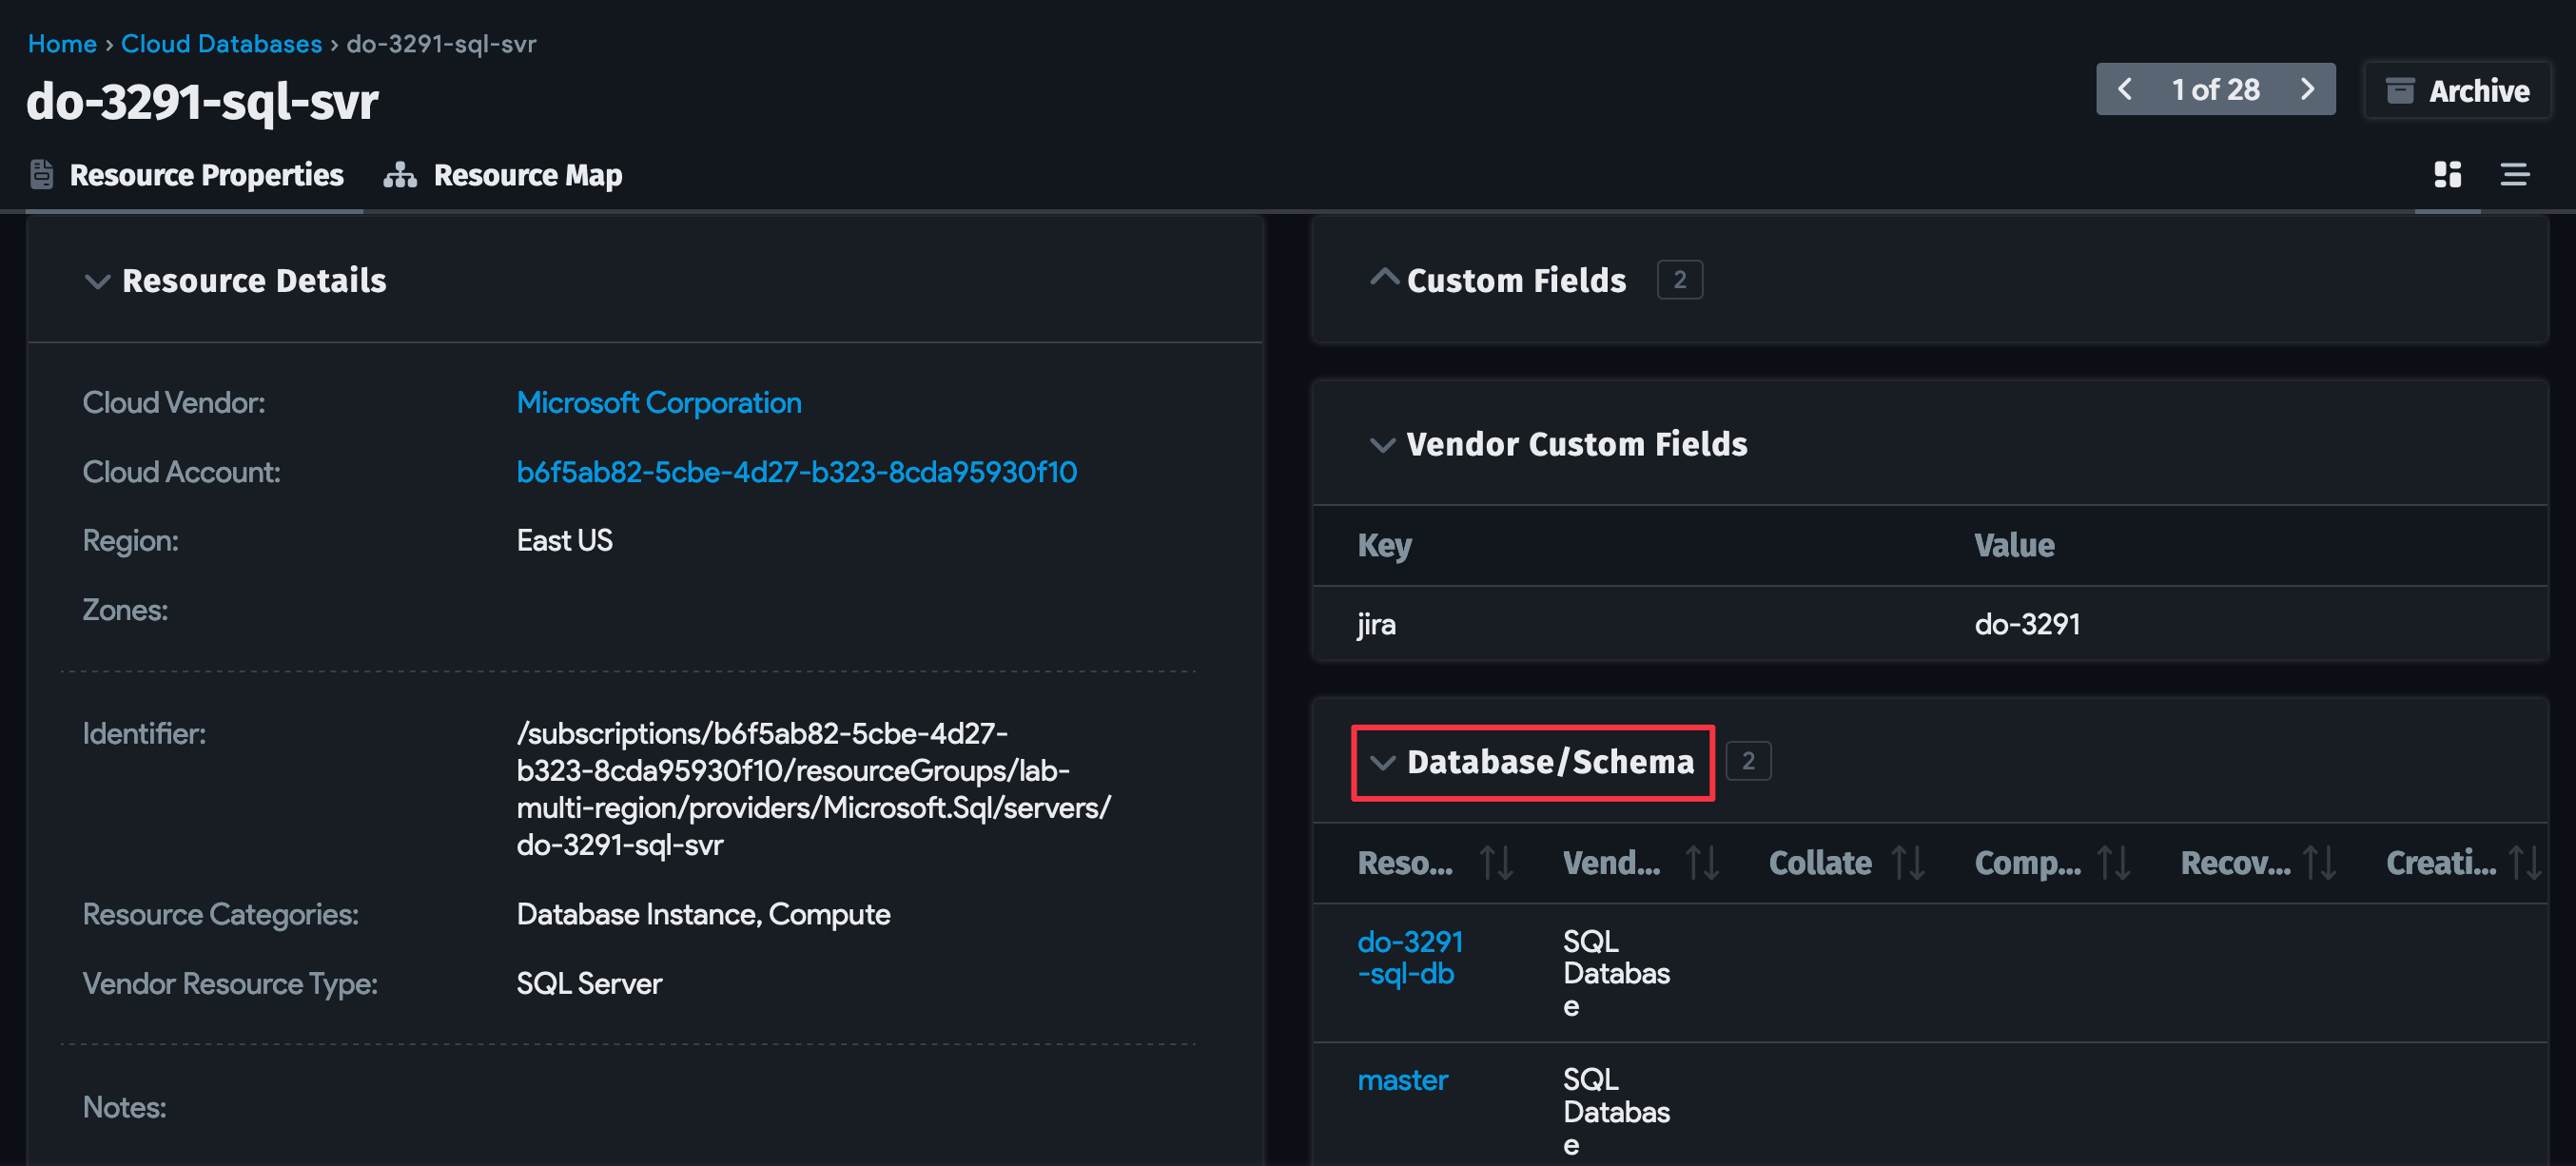This screenshot has width=2576, height=1166.
Task: Click the card layout view icon
Action: click(x=2447, y=175)
